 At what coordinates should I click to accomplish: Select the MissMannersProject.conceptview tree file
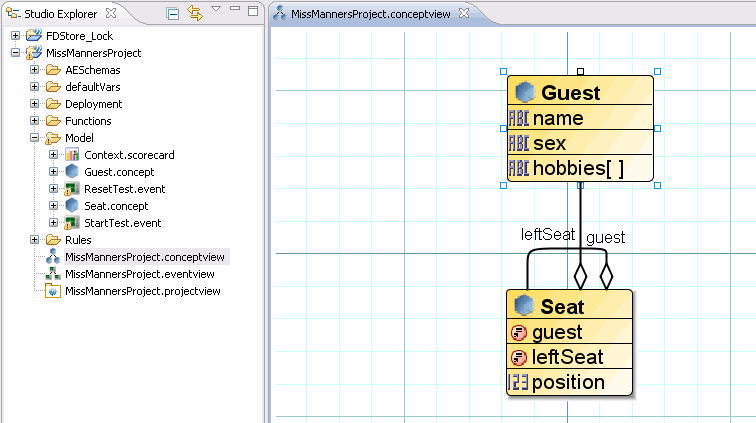click(x=145, y=257)
